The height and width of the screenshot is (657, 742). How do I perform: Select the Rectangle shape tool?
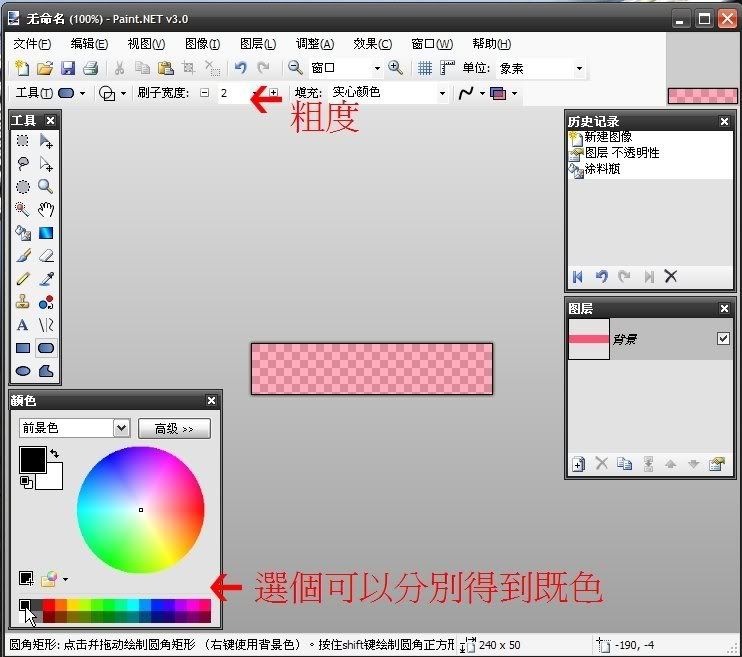click(x=23, y=348)
